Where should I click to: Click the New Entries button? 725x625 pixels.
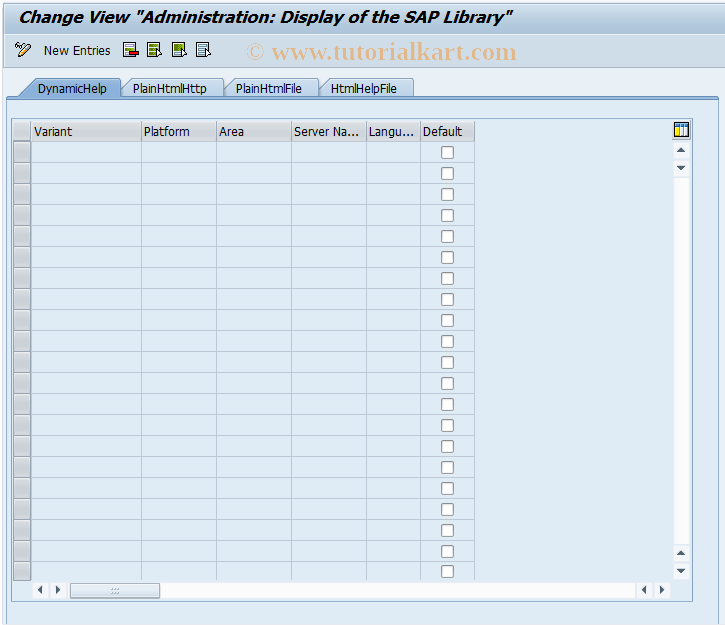pyautogui.click(x=77, y=50)
